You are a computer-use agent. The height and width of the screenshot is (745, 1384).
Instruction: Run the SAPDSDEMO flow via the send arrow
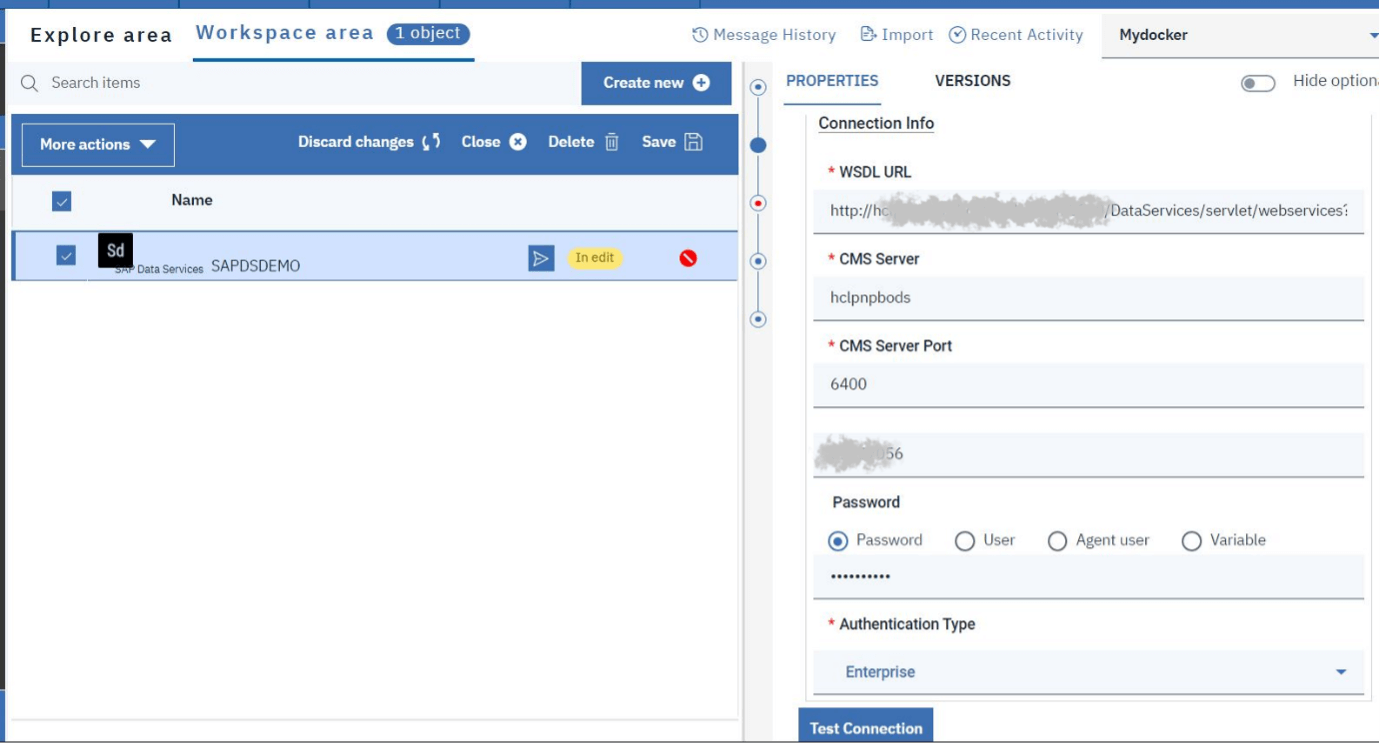540,258
